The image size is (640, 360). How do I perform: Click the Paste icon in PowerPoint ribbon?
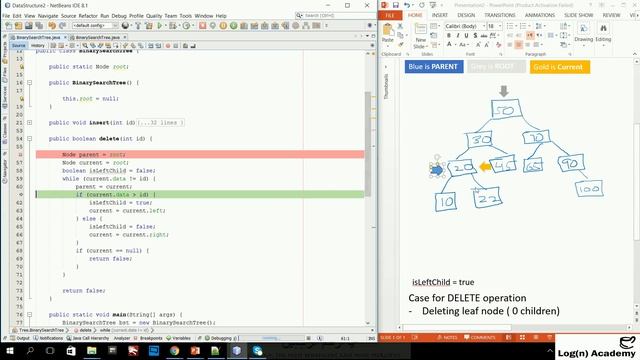[x=388, y=30]
